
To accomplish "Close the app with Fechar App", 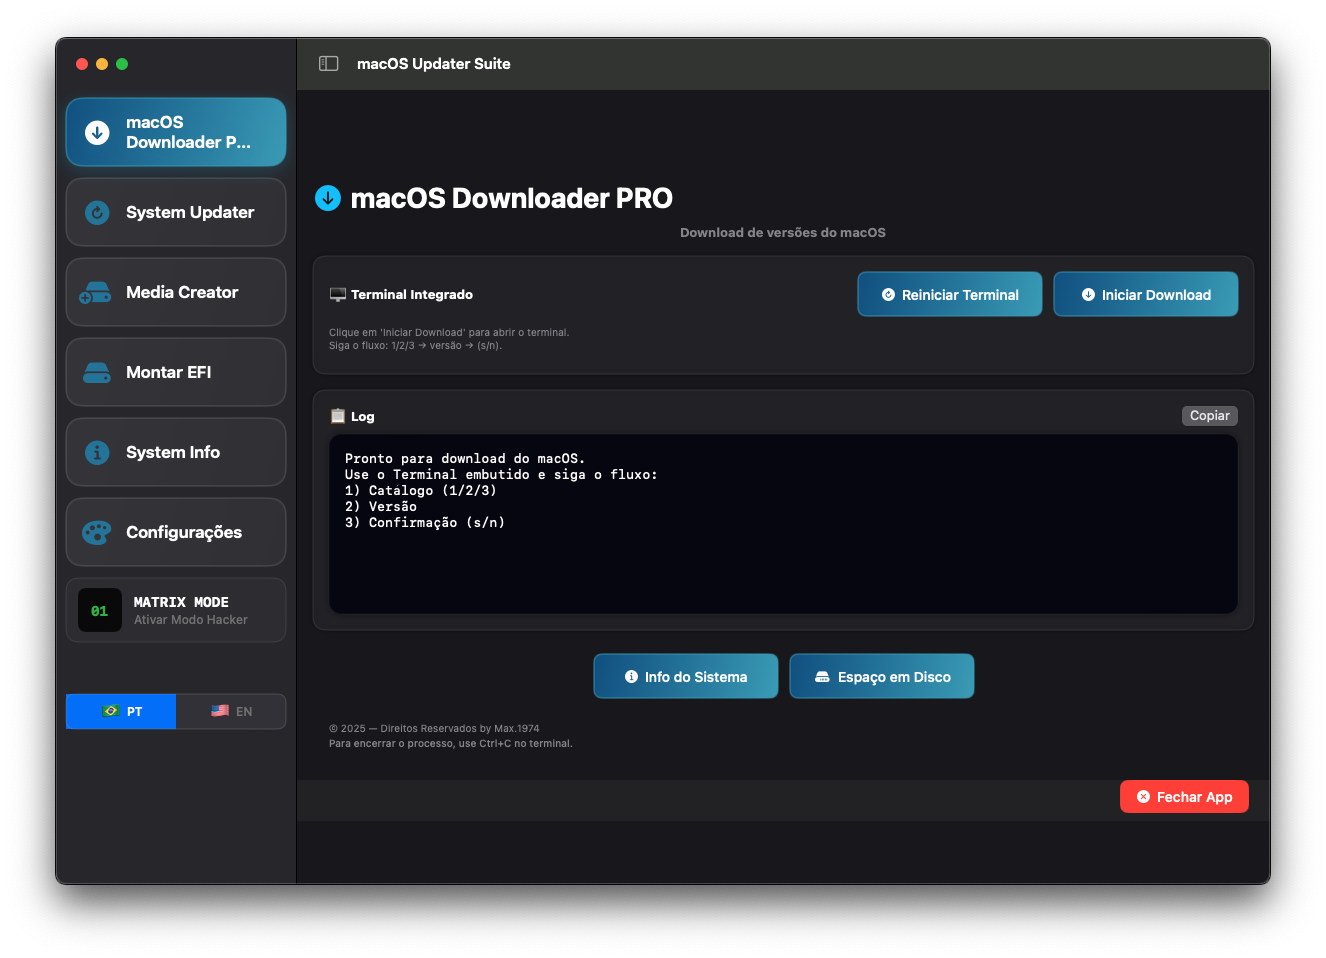I will click(1184, 796).
